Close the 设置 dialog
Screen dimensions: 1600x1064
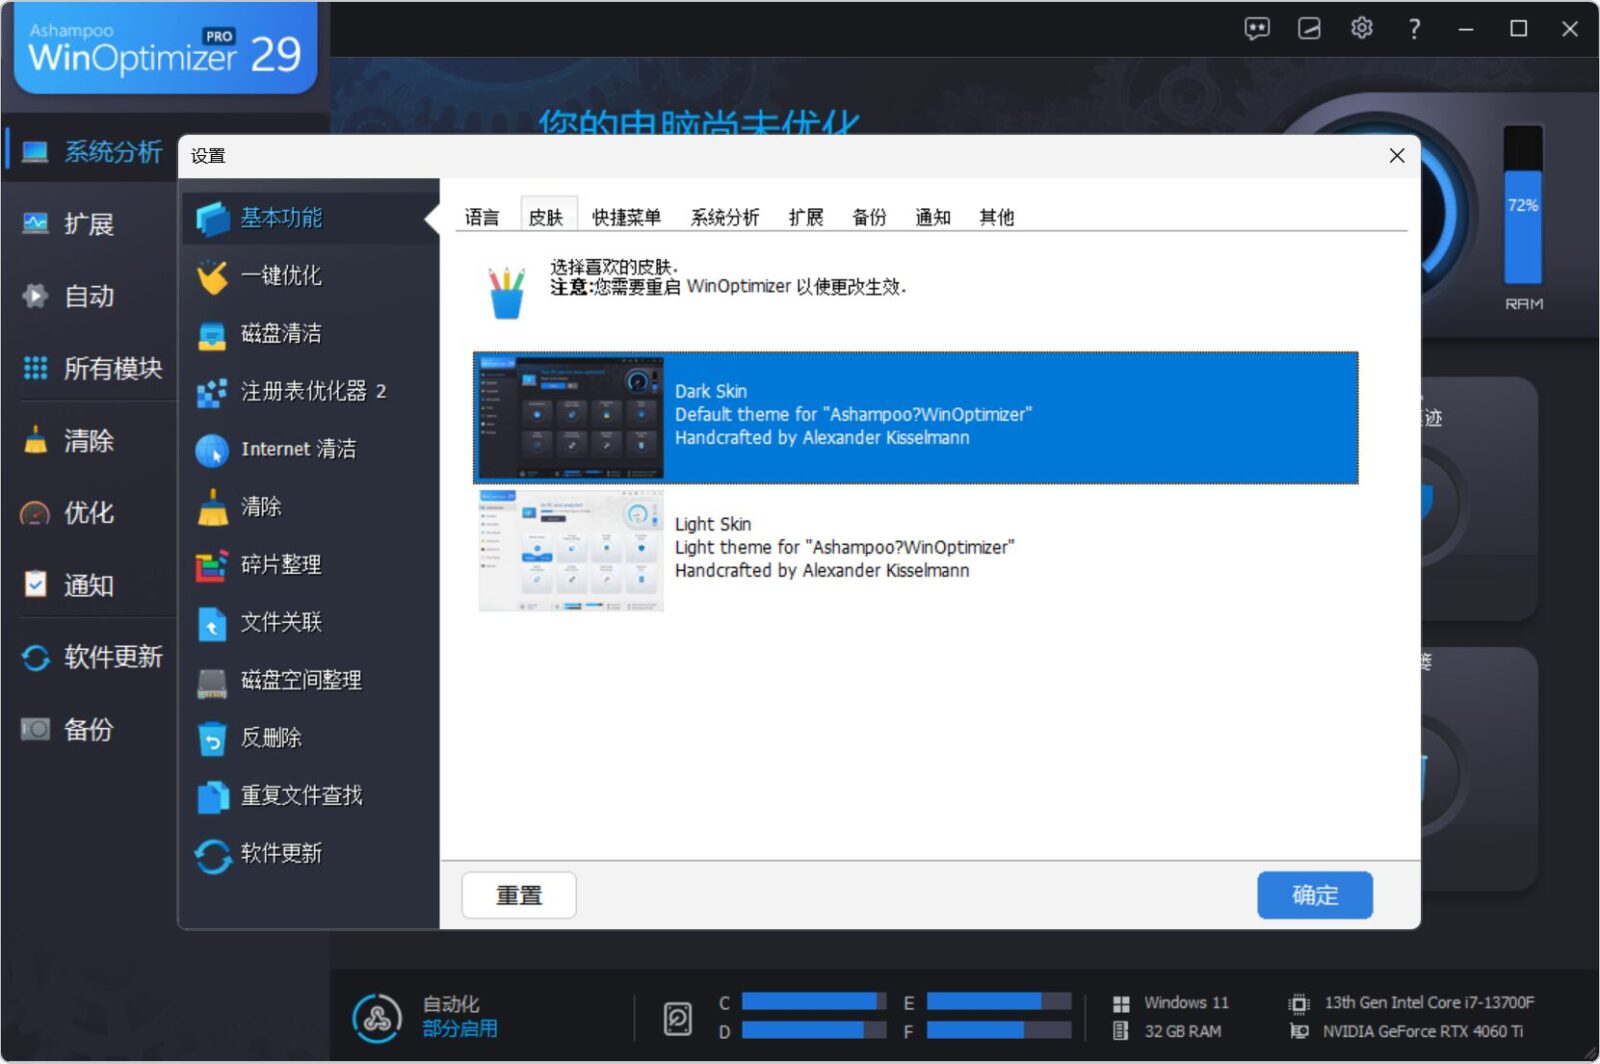(x=1397, y=156)
